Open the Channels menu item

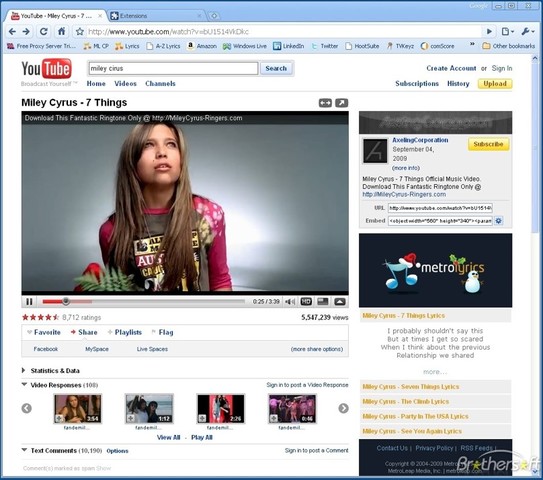coord(160,83)
